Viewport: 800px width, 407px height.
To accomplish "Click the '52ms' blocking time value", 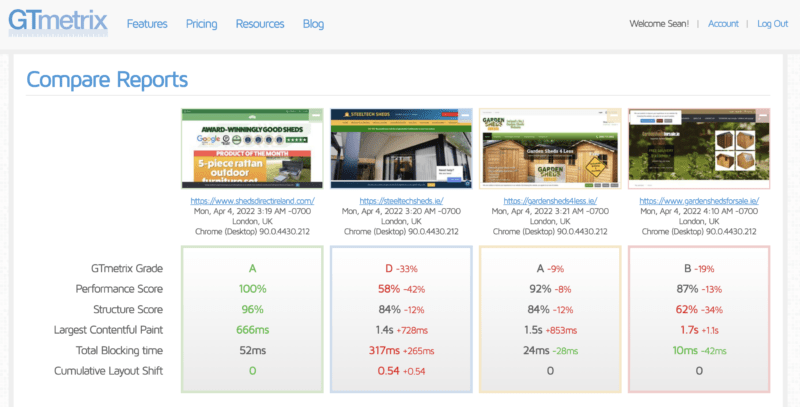I will 253,350.
